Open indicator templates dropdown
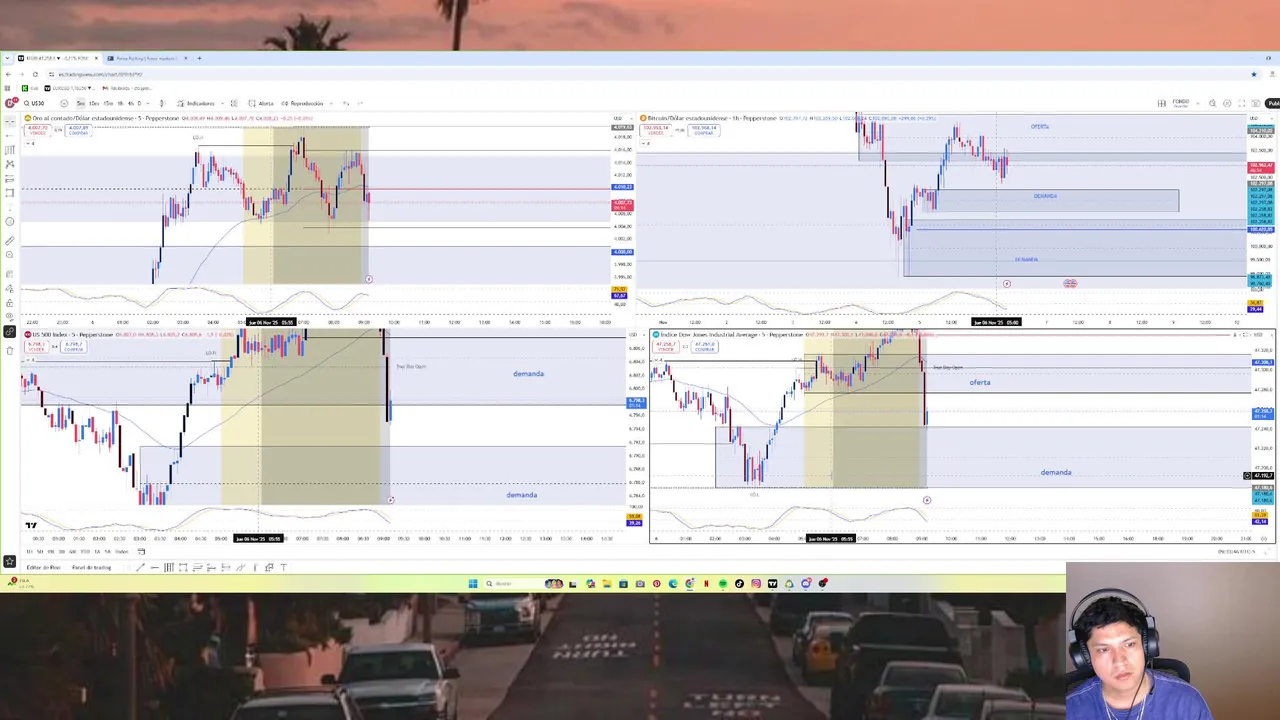 click(x=234, y=103)
